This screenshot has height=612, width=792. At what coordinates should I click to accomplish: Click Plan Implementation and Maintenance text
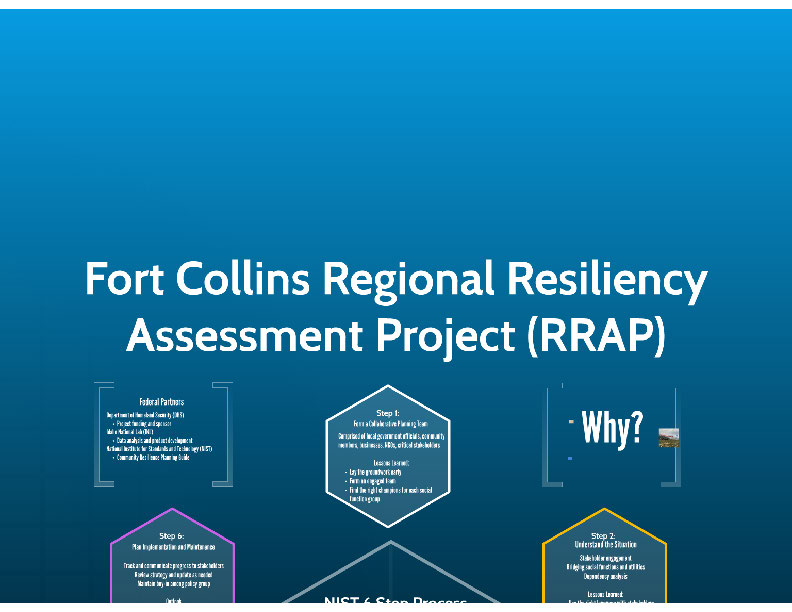pyautogui.click(x=172, y=548)
